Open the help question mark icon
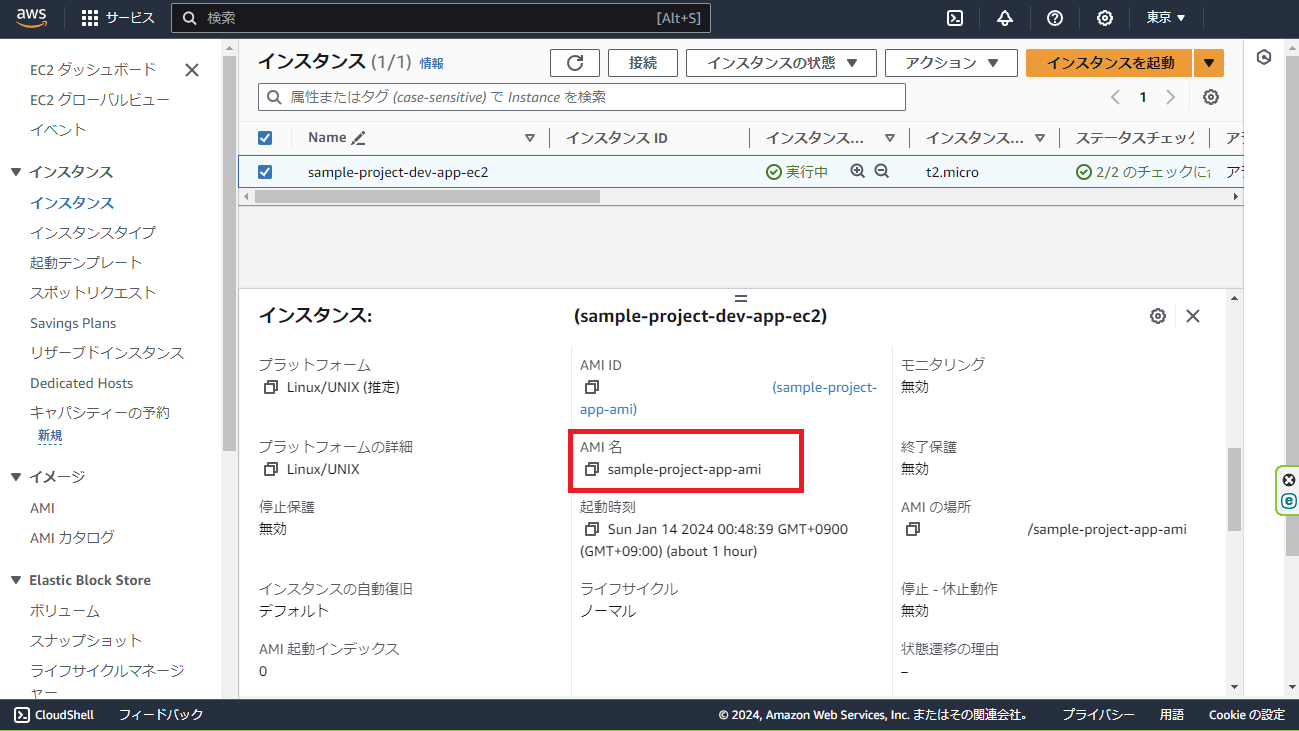The image size is (1299, 731). coord(1055,18)
